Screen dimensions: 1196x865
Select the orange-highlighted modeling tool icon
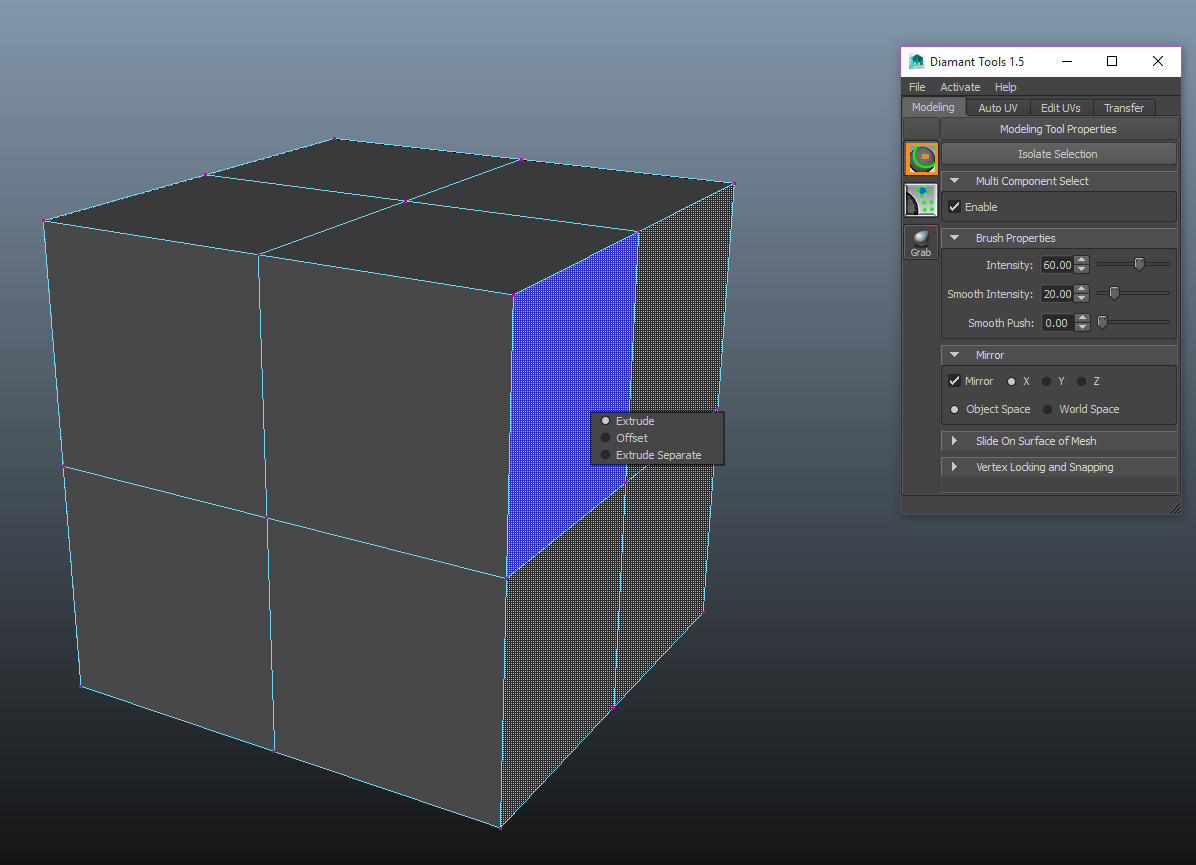[x=921, y=158]
